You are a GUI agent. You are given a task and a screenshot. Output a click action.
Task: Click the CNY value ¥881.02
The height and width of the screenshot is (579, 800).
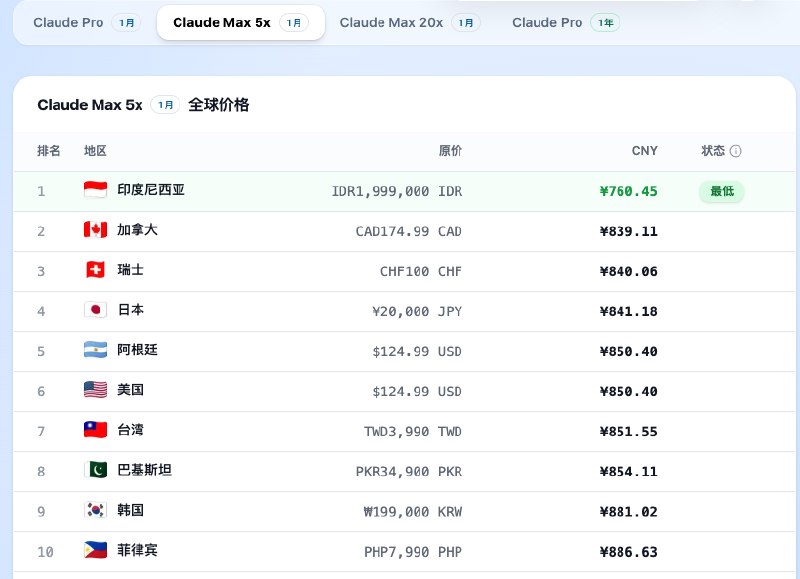(629, 512)
